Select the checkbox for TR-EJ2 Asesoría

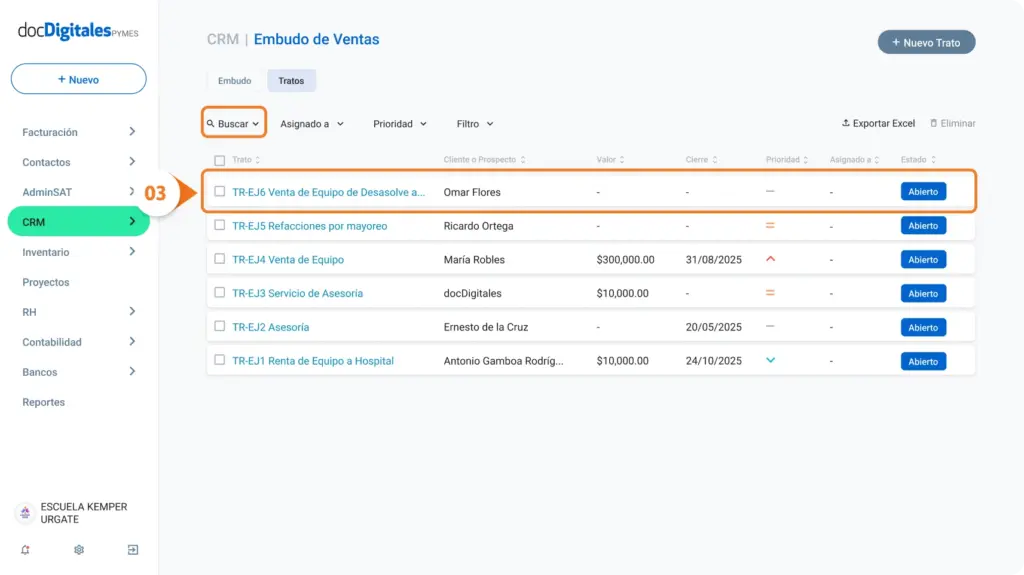tap(219, 326)
